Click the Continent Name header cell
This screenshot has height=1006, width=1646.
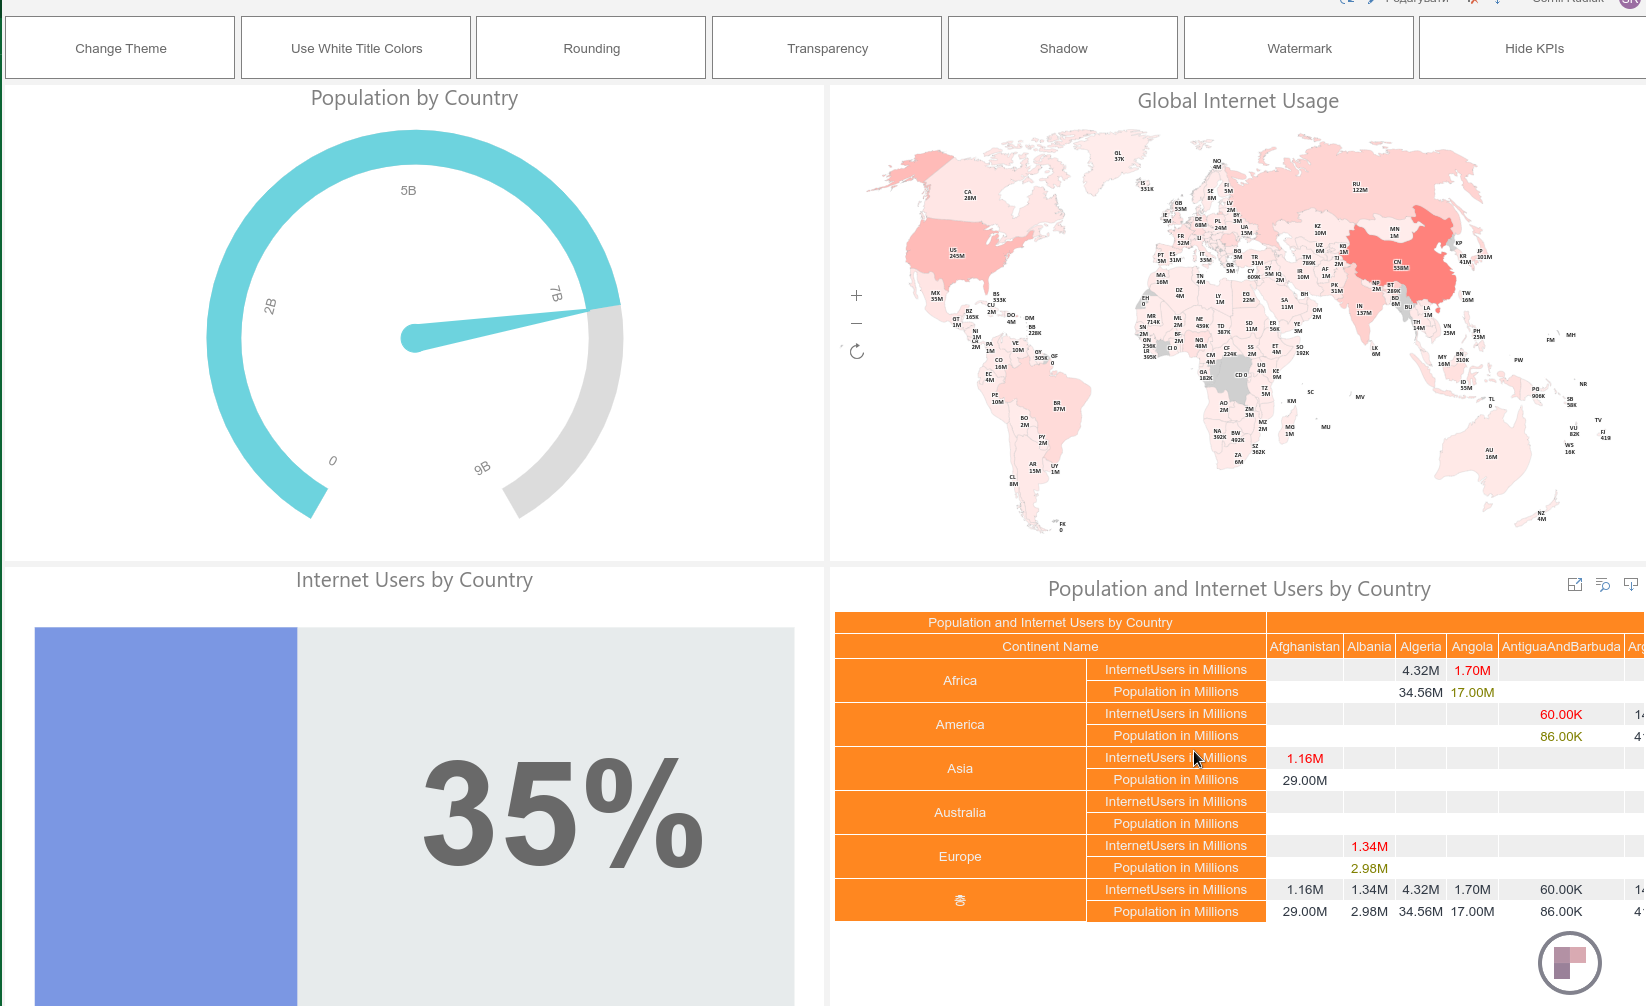click(x=1050, y=647)
